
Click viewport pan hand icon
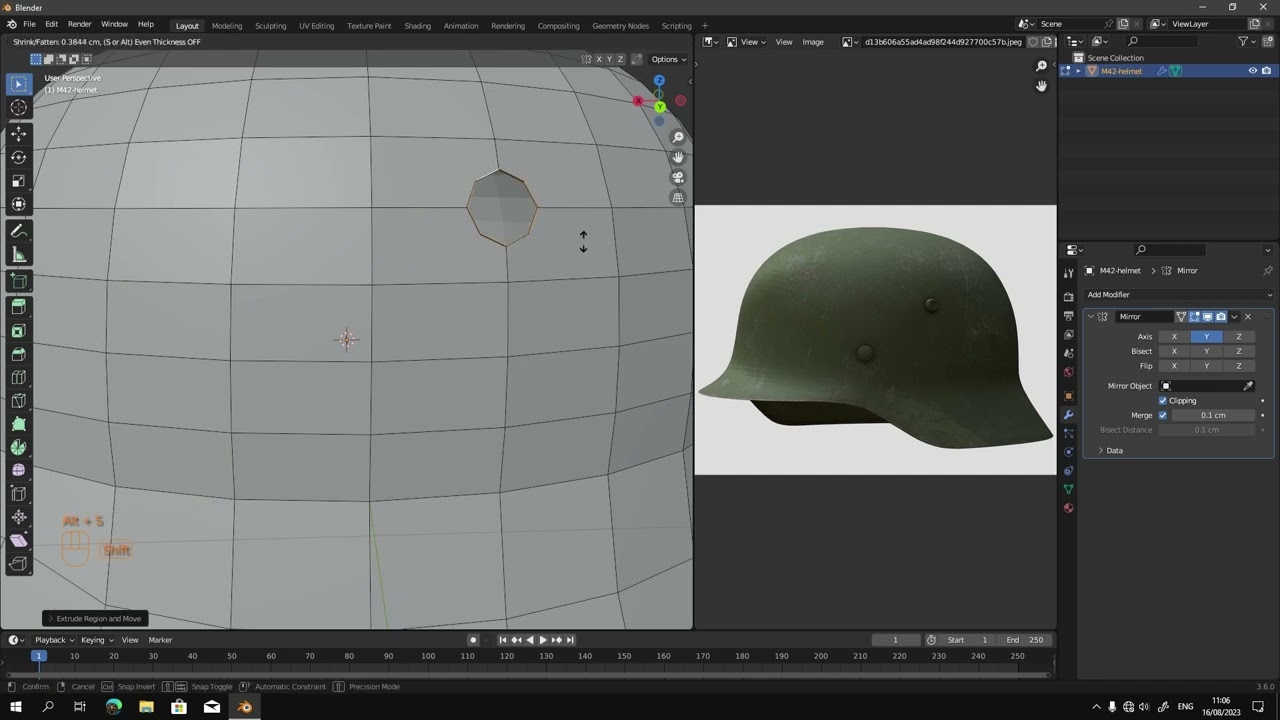click(x=678, y=157)
